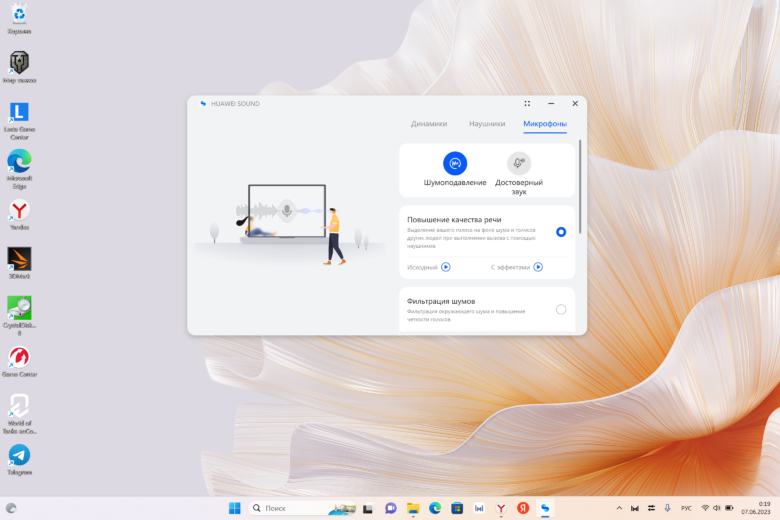Open the Windows Start menu
The height and width of the screenshot is (520, 780).
(x=234, y=508)
